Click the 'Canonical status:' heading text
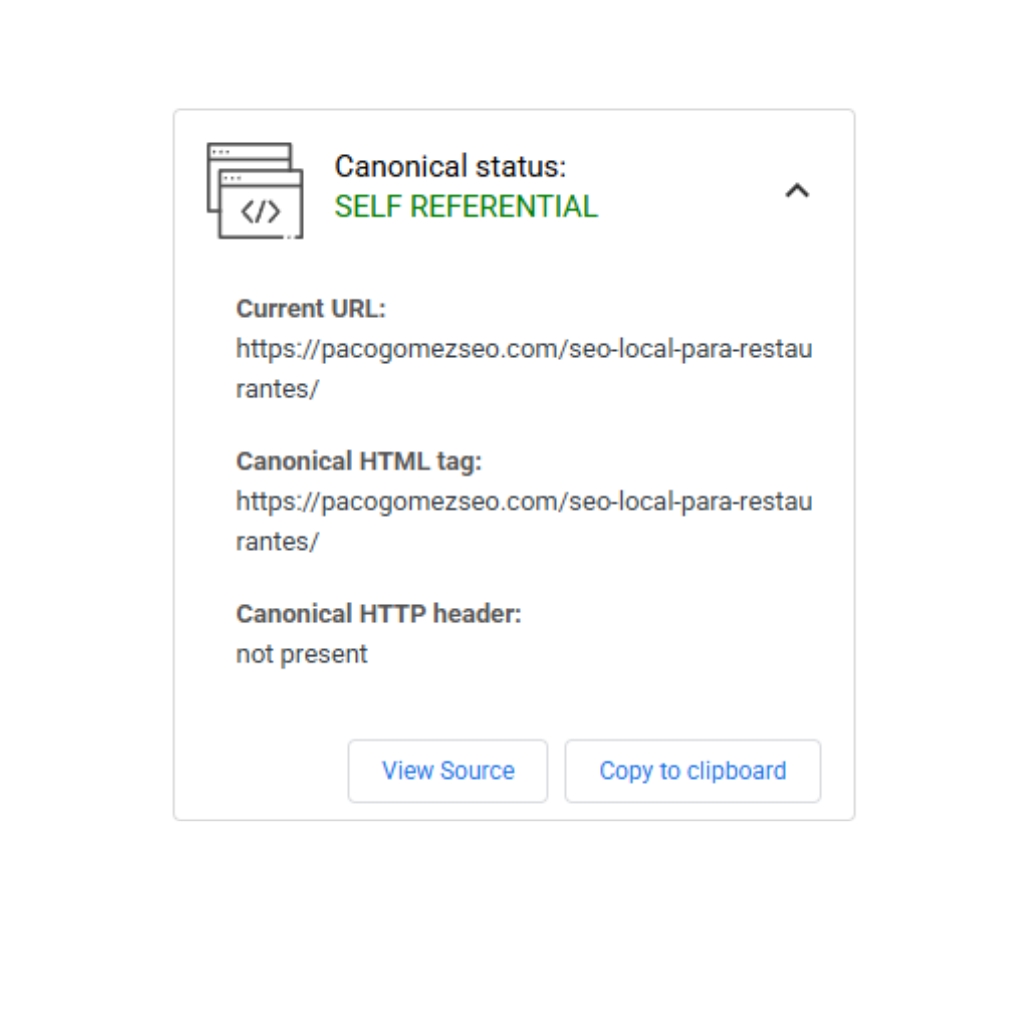The image size is (1024, 1024). [x=450, y=166]
